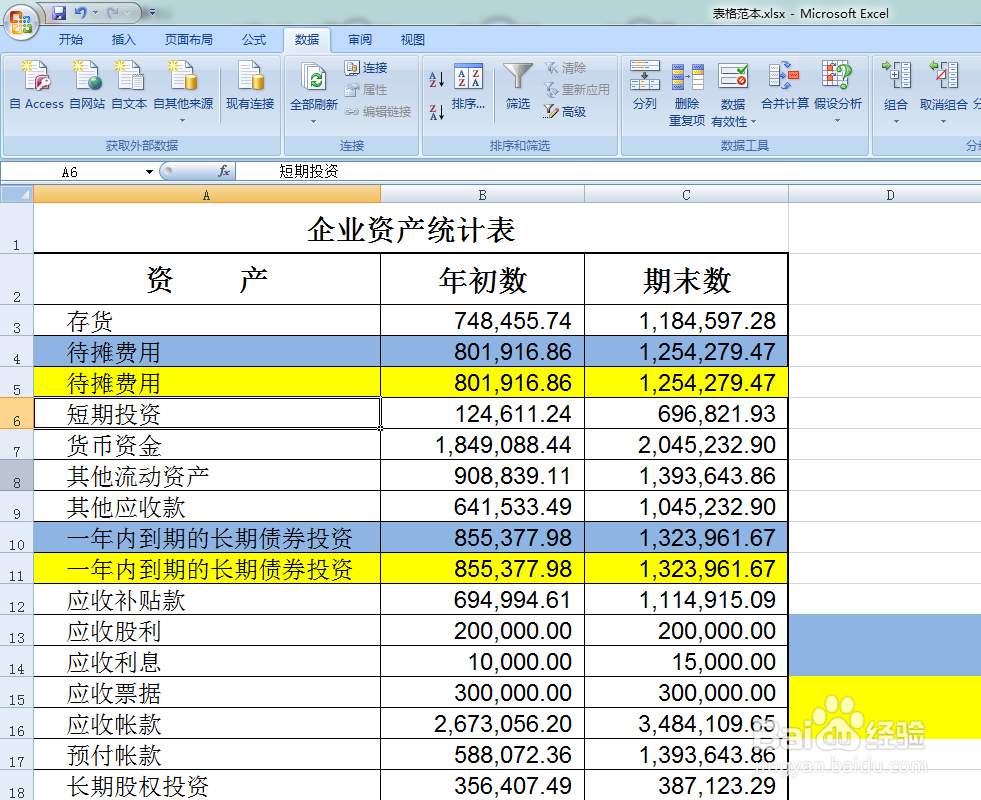Click the header cell 期末数
981x800 pixels.
[686, 280]
